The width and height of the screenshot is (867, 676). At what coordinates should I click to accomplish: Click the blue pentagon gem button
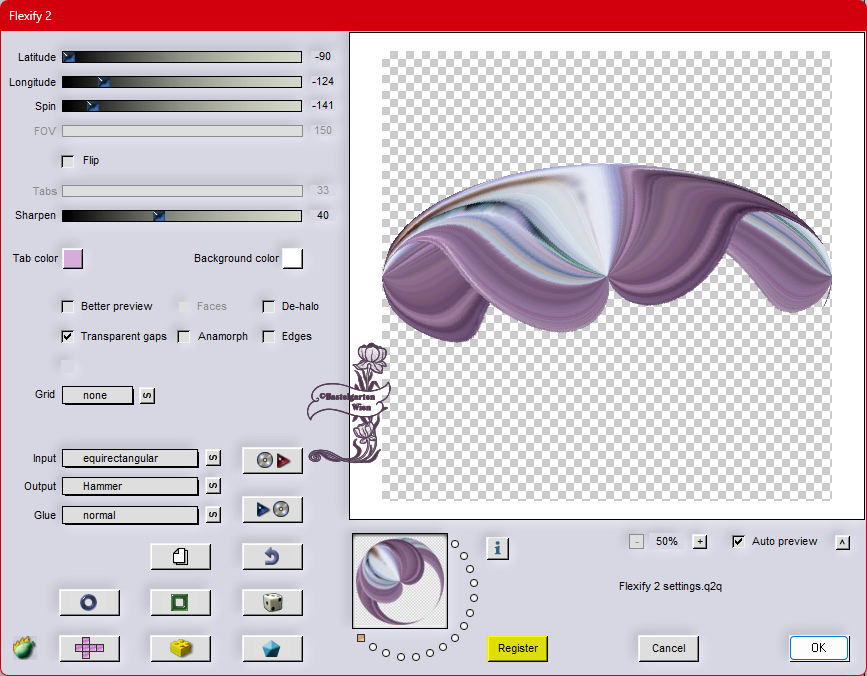click(272, 648)
